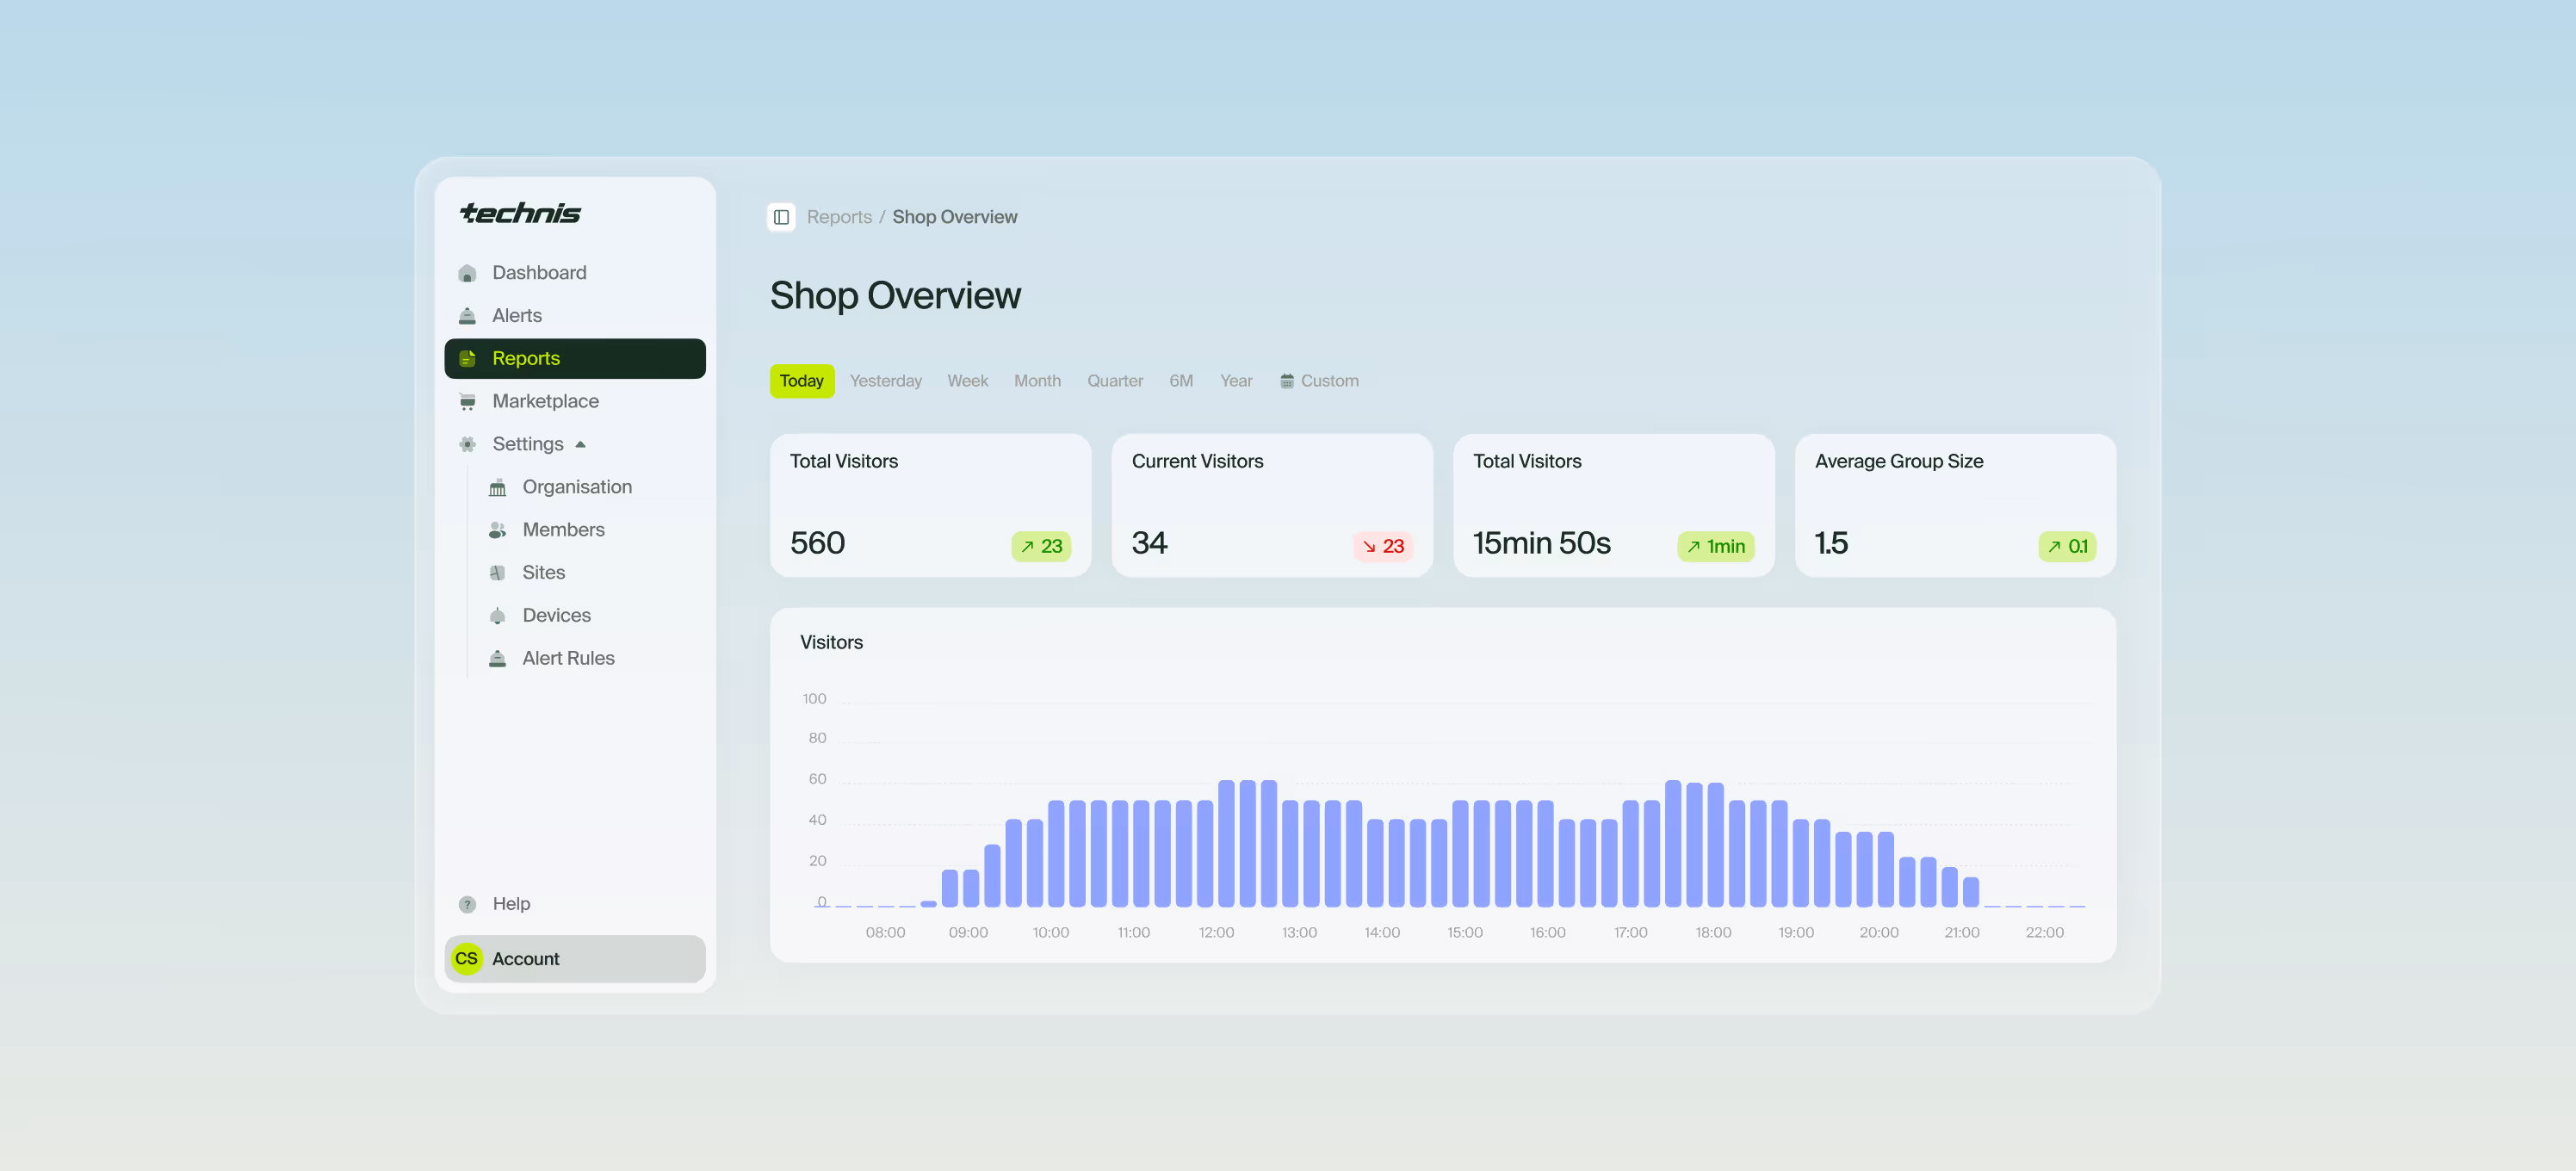Click the Marketplace cart icon
The height and width of the screenshot is (1171, 2576).
(x=467, y=402)
